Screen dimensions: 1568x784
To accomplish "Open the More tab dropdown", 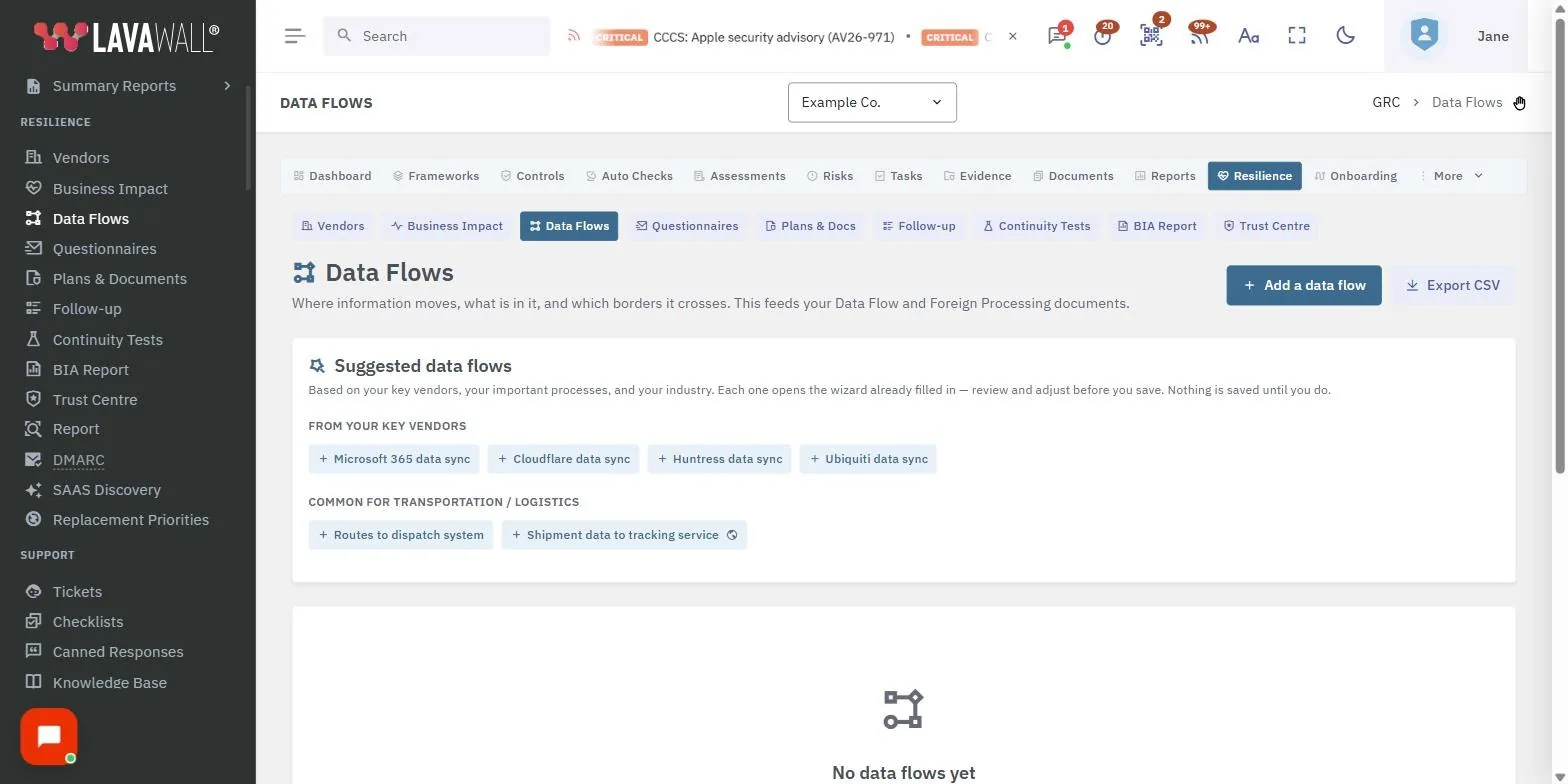I will coord(1452,176).
